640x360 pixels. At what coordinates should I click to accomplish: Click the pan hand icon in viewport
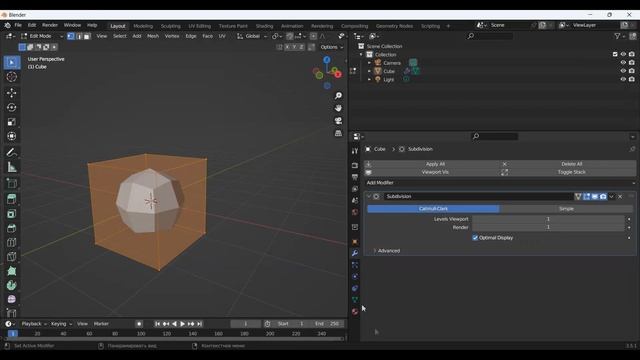coord(338,108)
